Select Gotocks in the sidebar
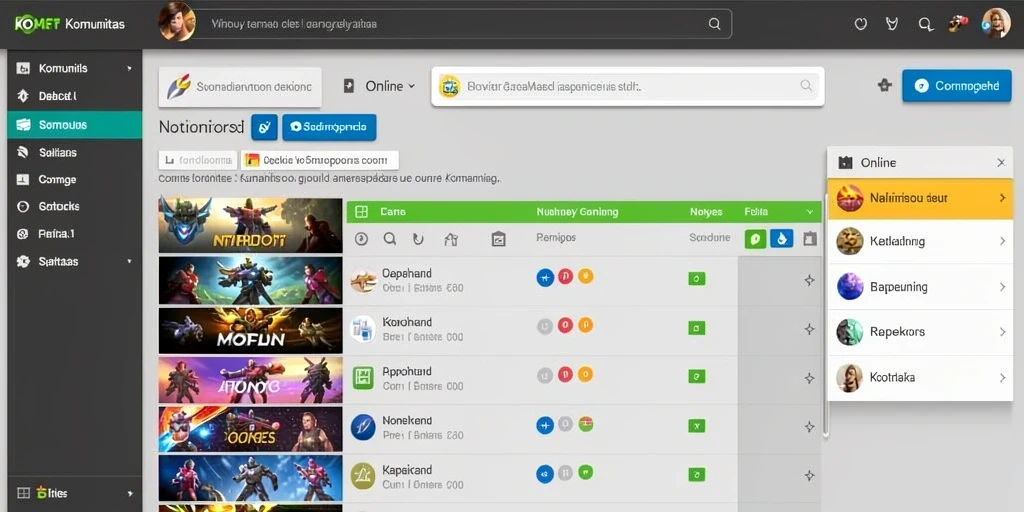 pos(74,206)
